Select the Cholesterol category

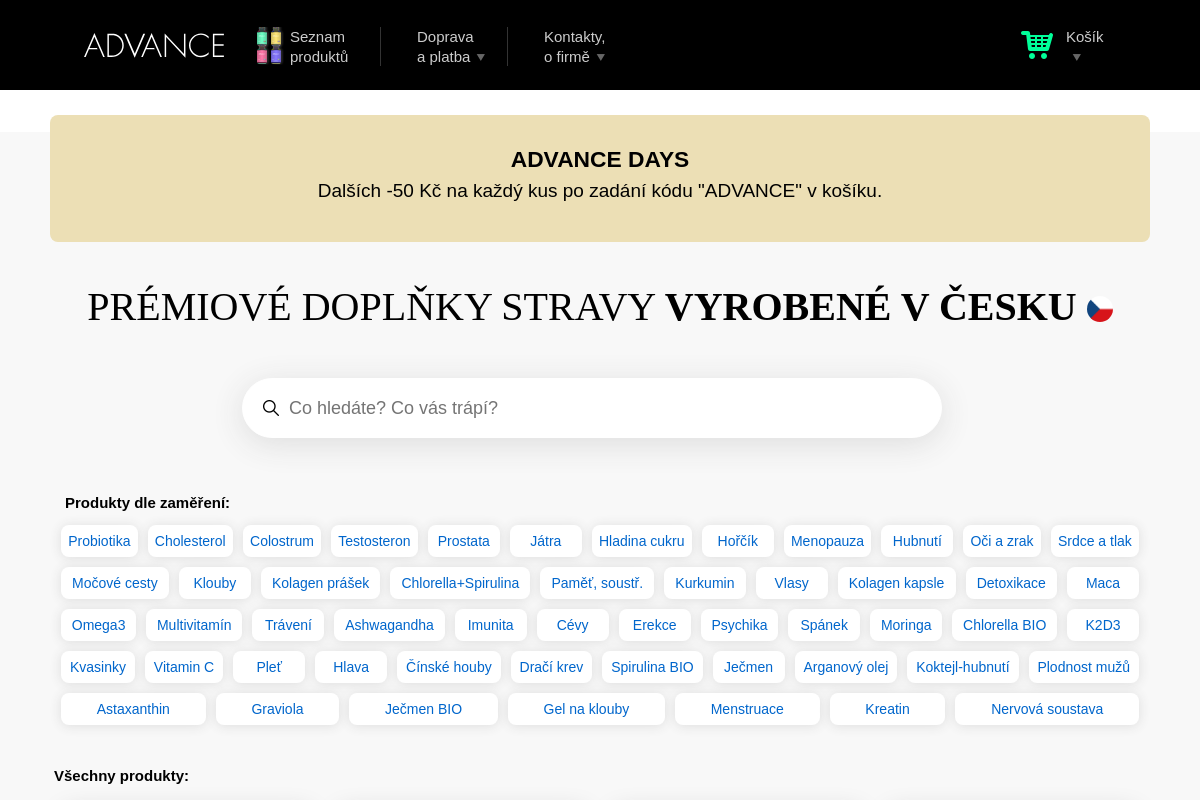point(190,541)
